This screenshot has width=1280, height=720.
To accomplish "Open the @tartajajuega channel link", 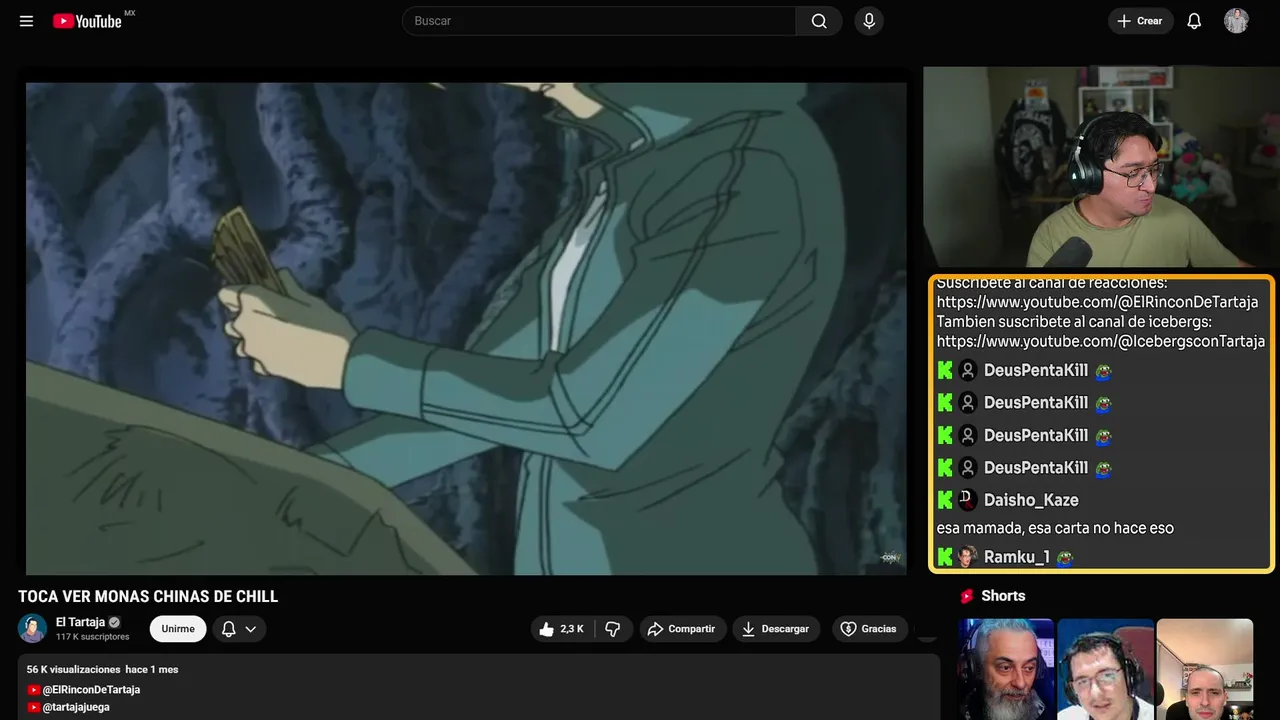I will coord(76,707).
